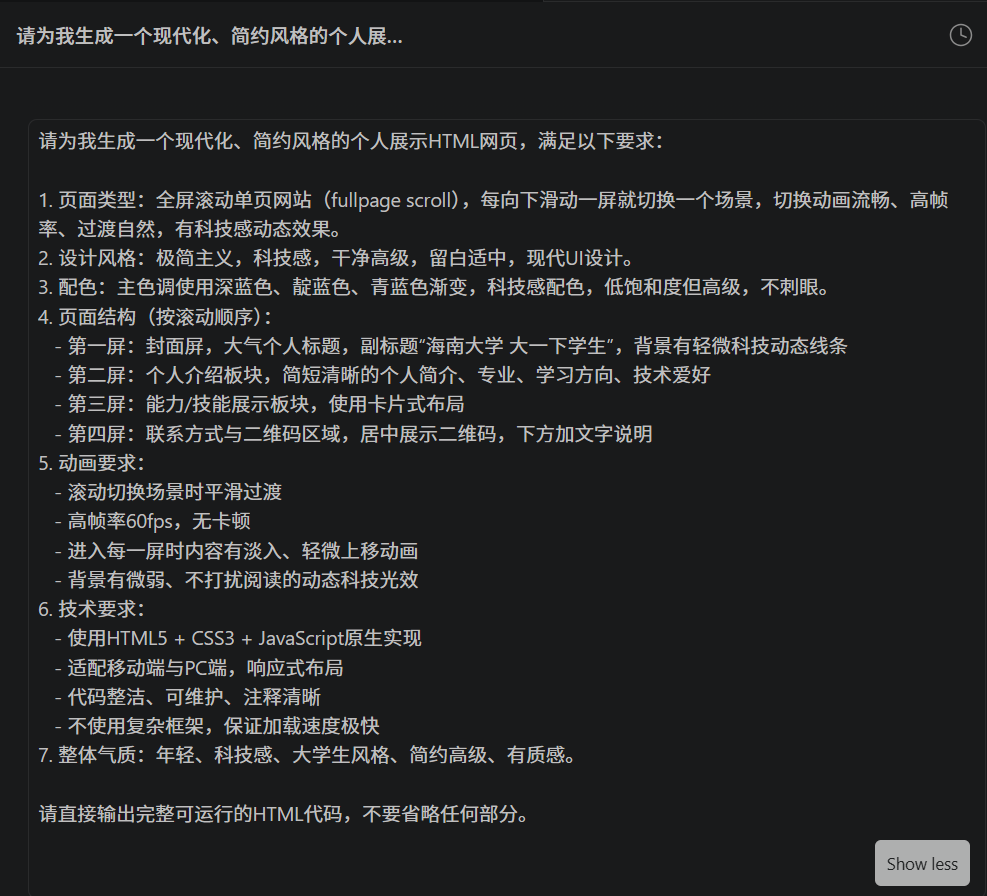Click the line '- 代码整洁、可维护、注释清晰'
The image size is (987, 896).
click(x=188, y=697)
